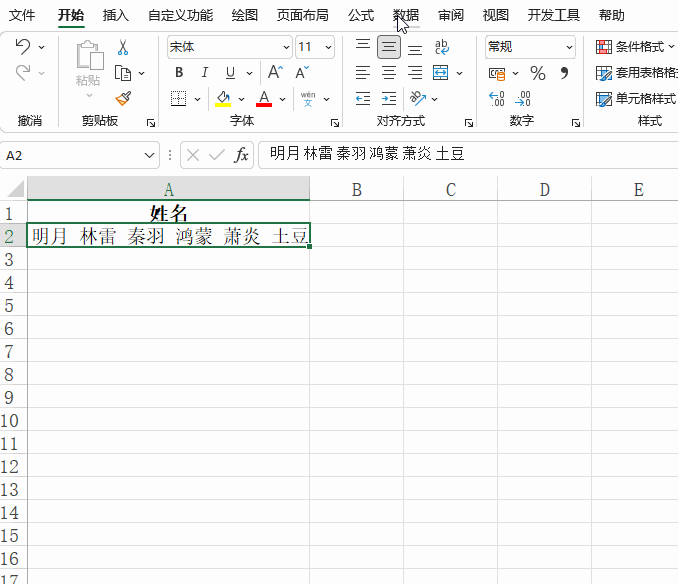The height and width of the screenshot is (584, 678).
Task: Increase decimal places
Action: (x=496, y=99)
